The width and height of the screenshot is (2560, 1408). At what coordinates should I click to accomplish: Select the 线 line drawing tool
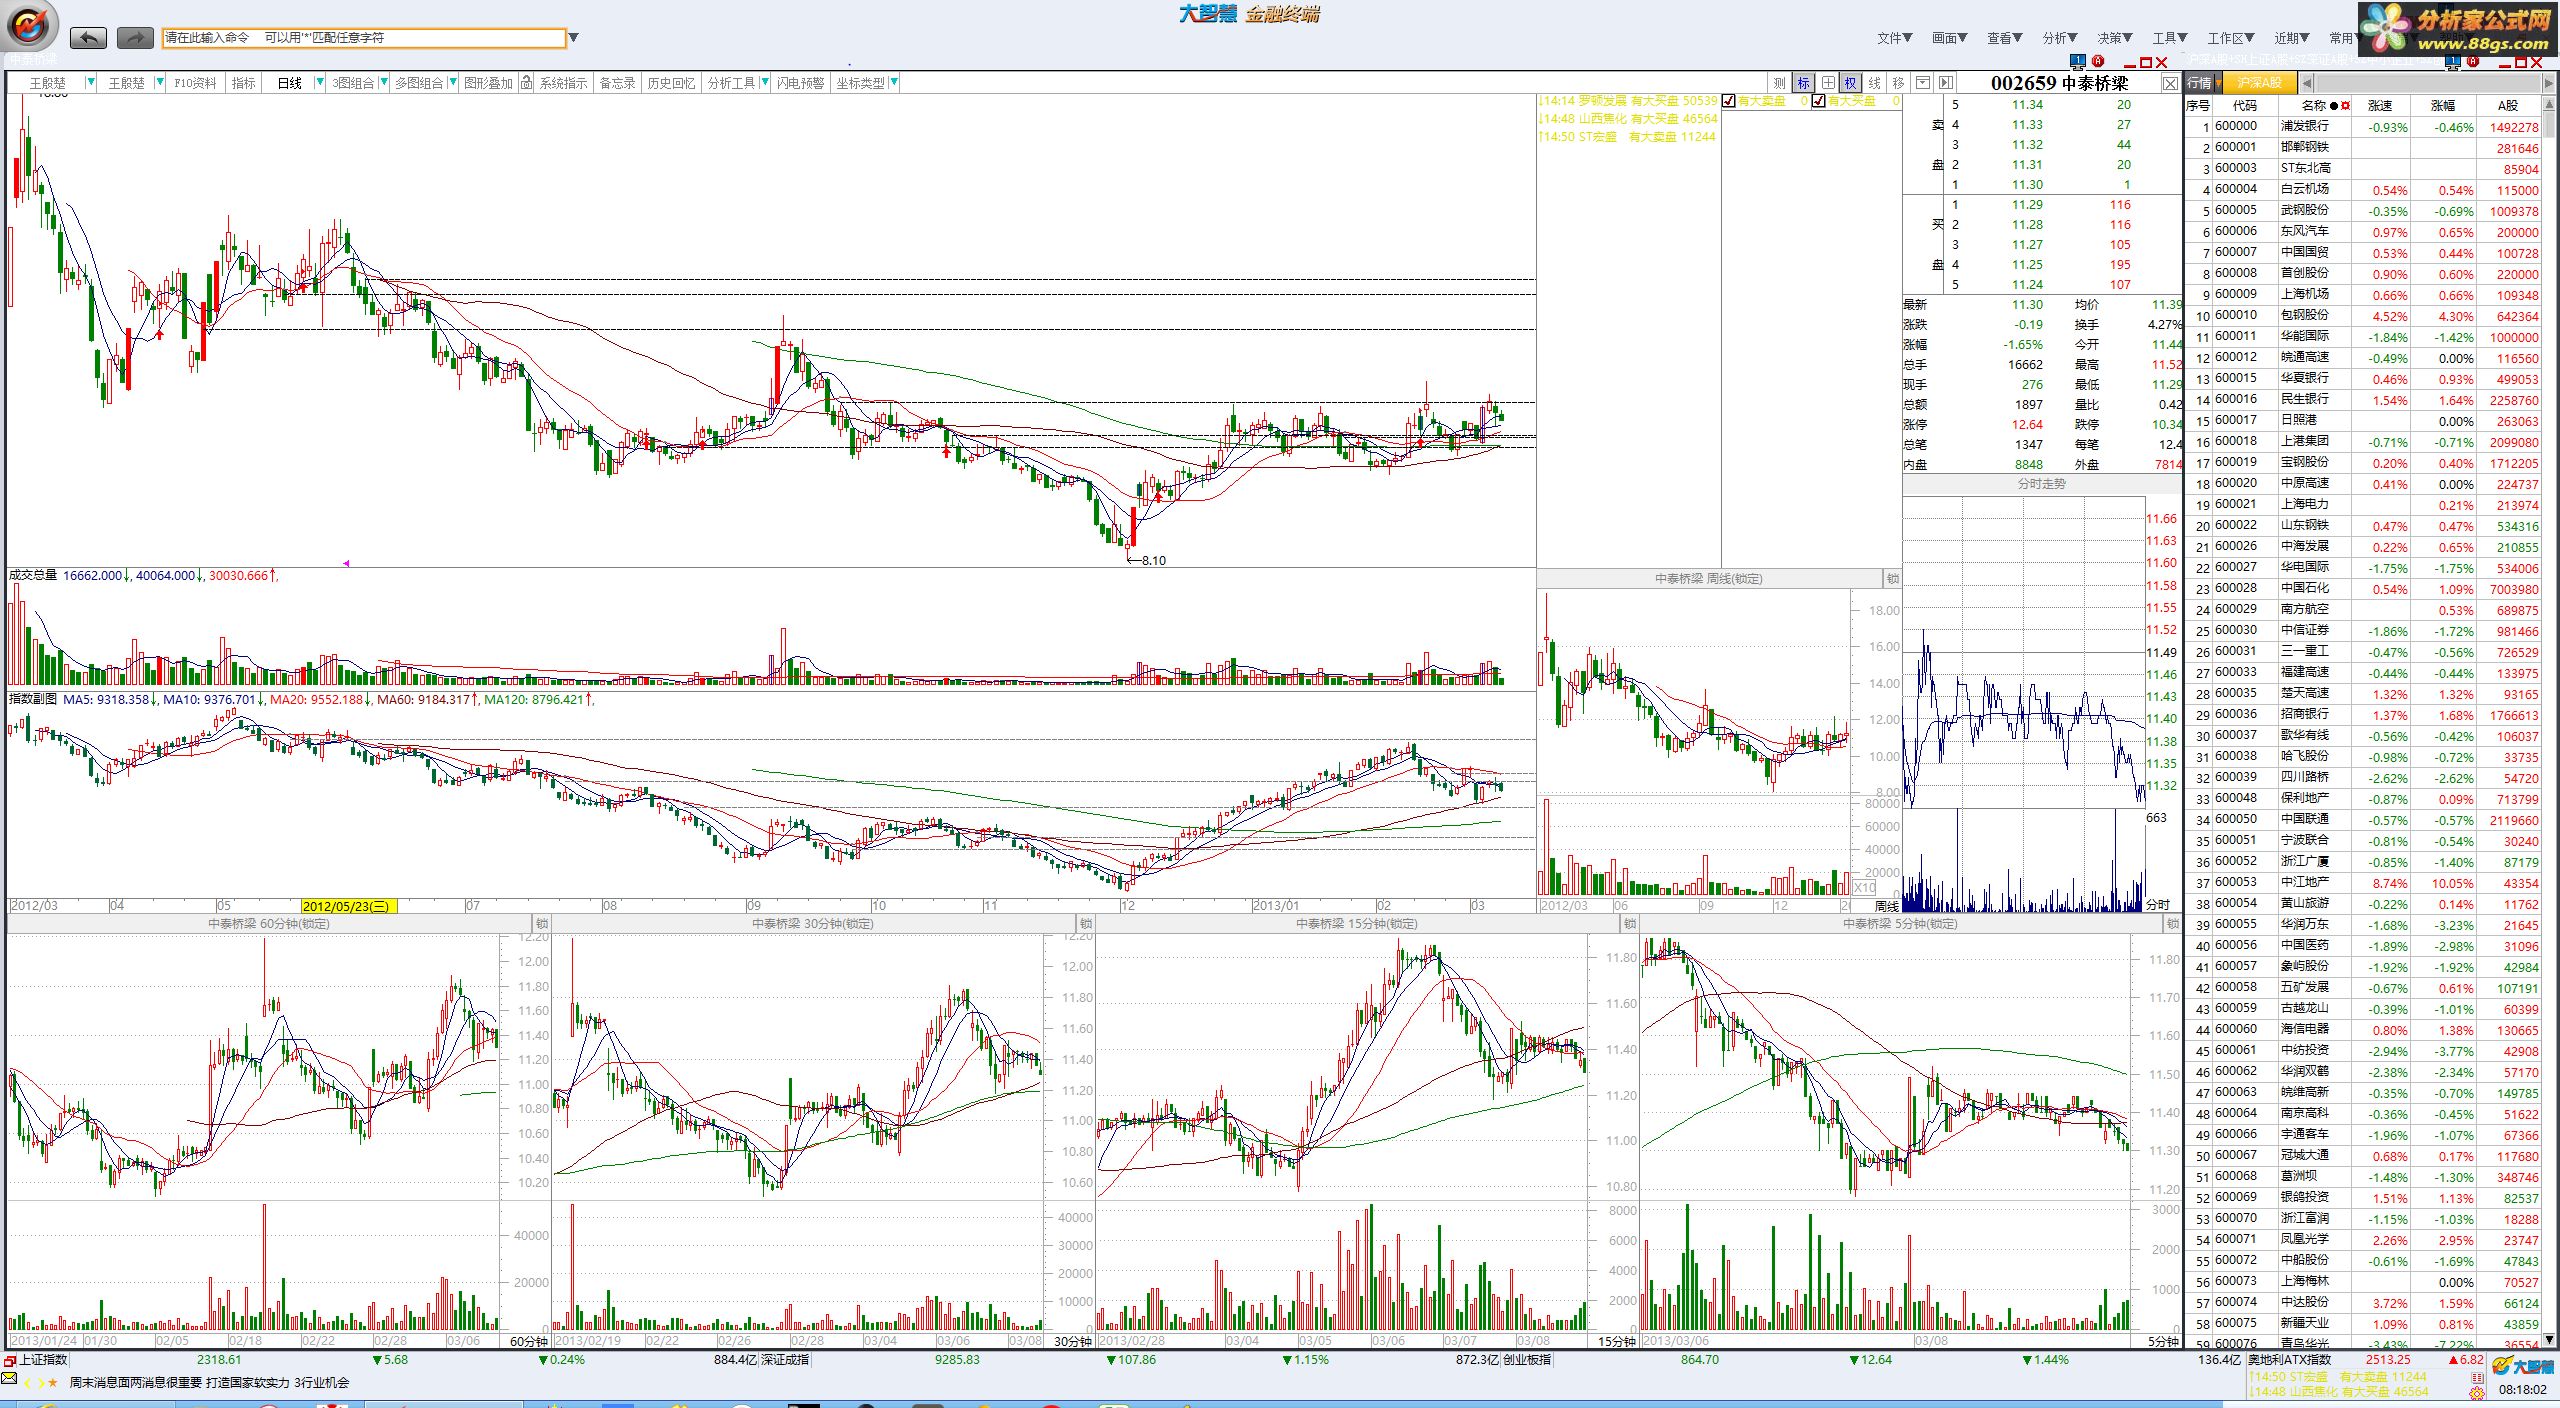point(1874,83)
